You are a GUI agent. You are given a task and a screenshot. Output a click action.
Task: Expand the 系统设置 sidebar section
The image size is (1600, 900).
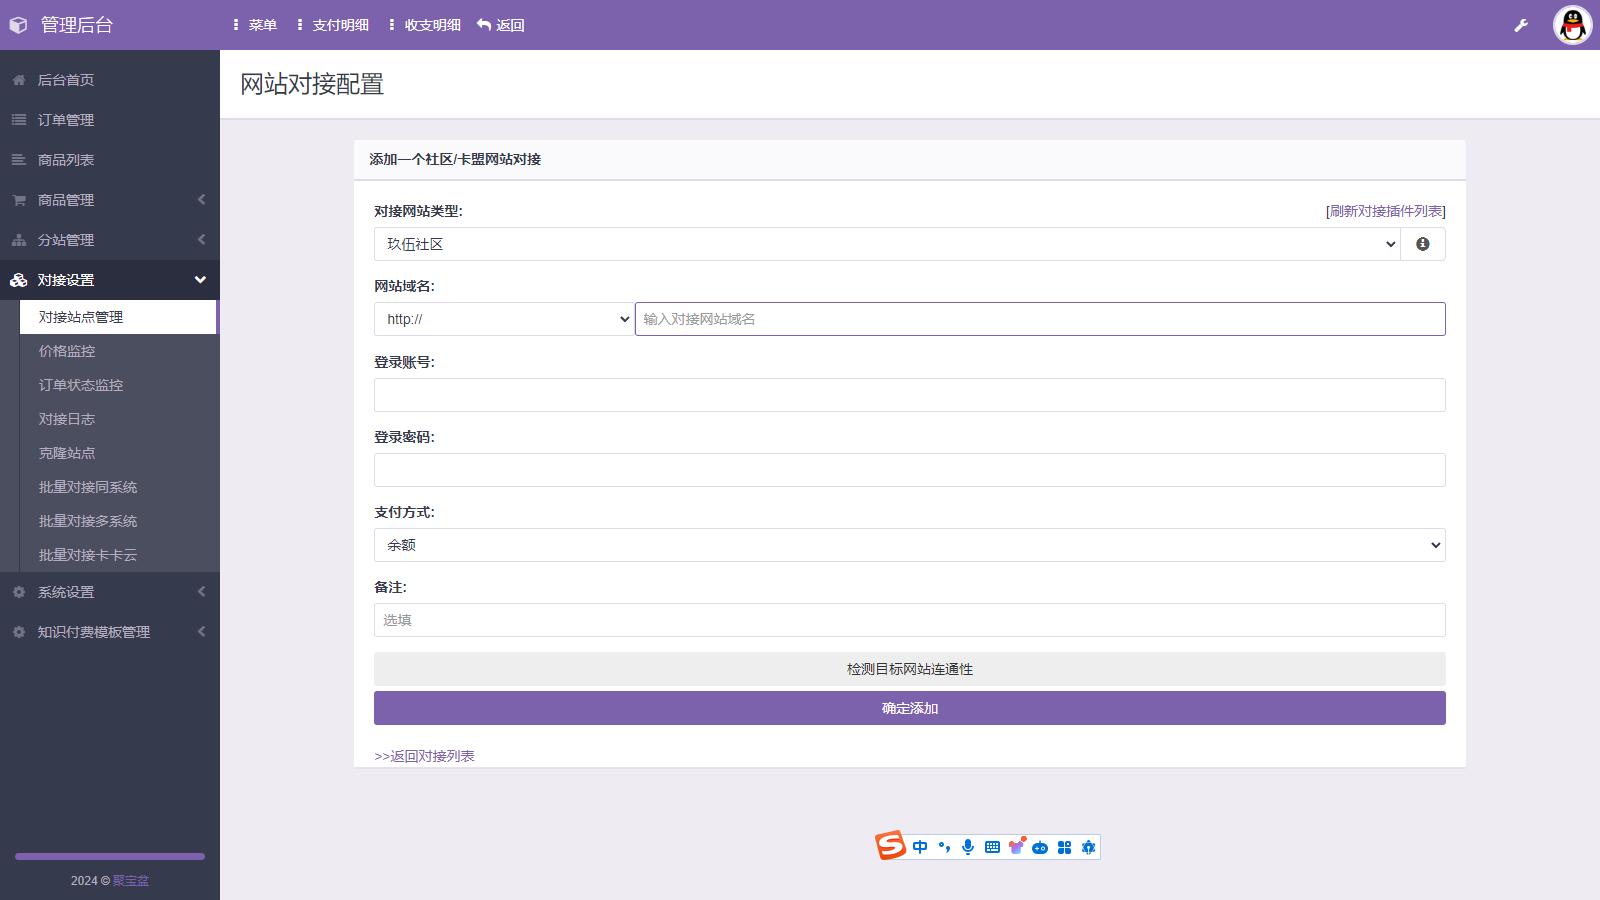click(110, 592)
